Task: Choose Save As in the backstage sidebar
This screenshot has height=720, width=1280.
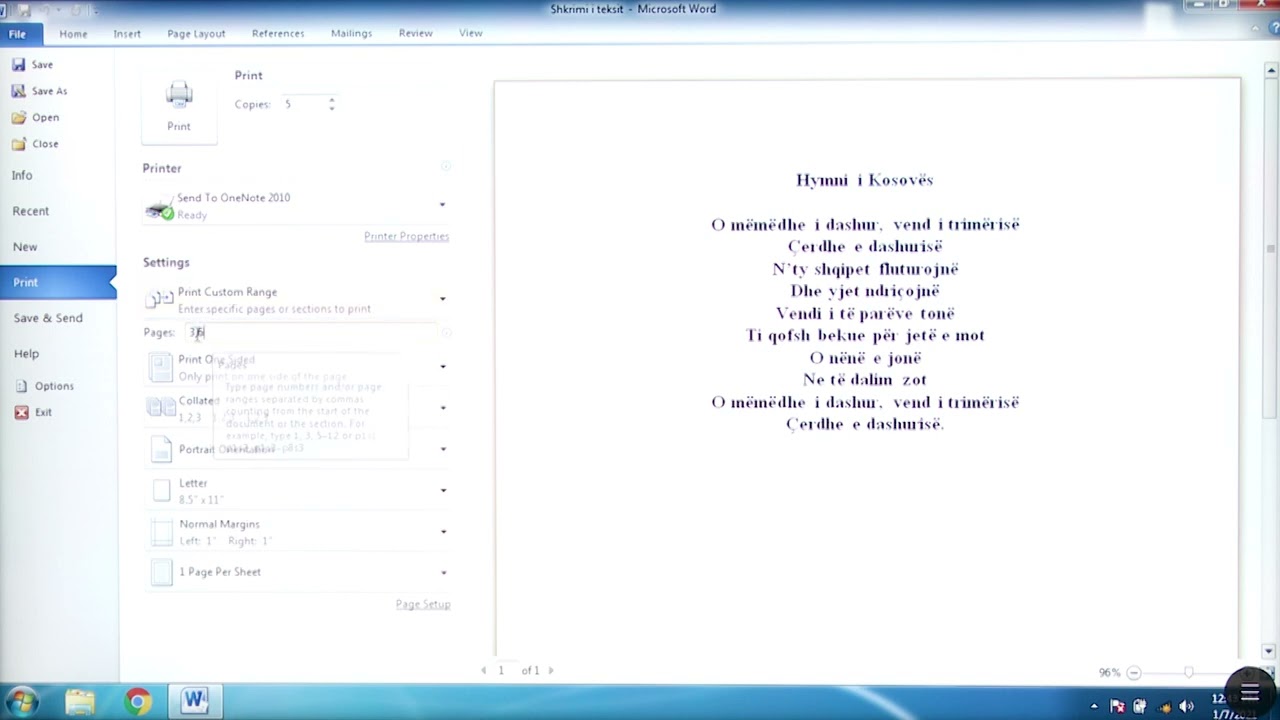Action: pos(40,91)
